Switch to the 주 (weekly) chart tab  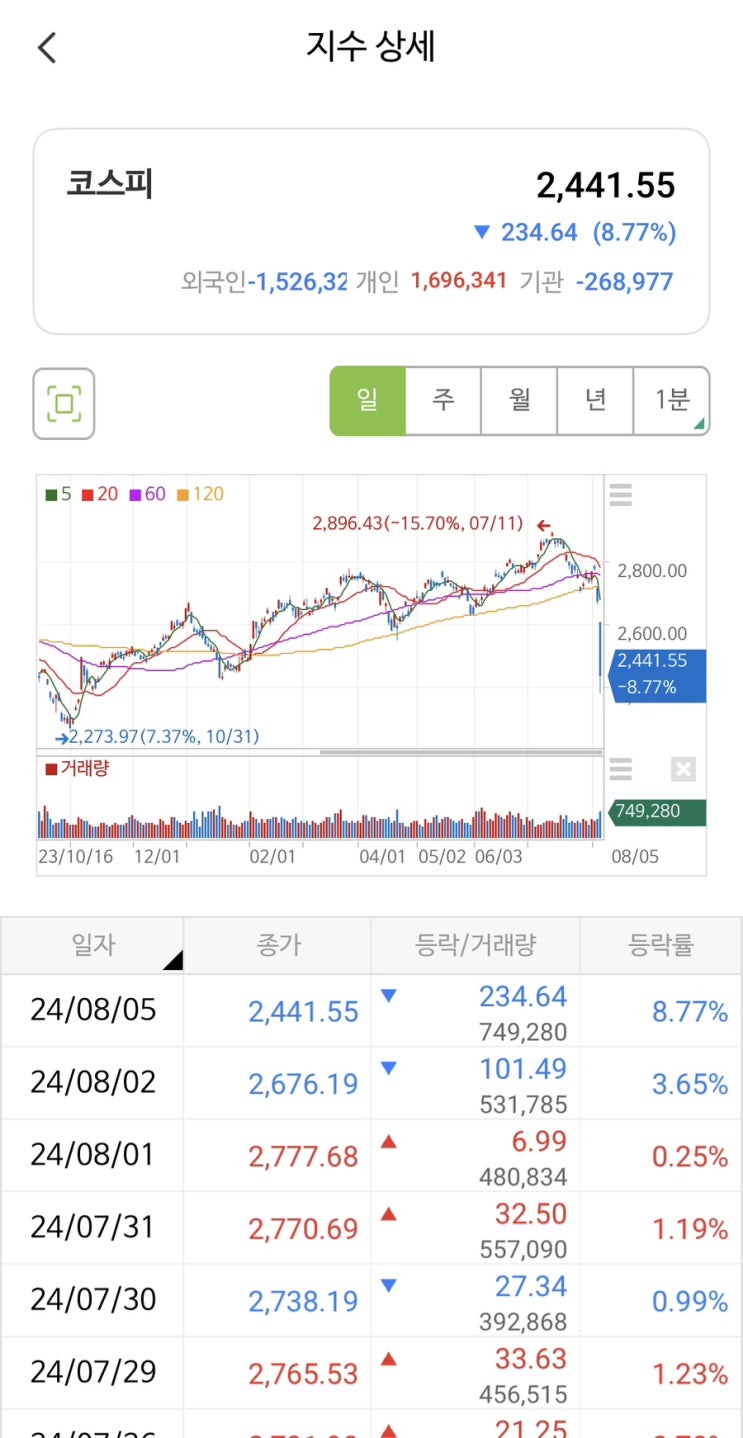coord(443,401)
